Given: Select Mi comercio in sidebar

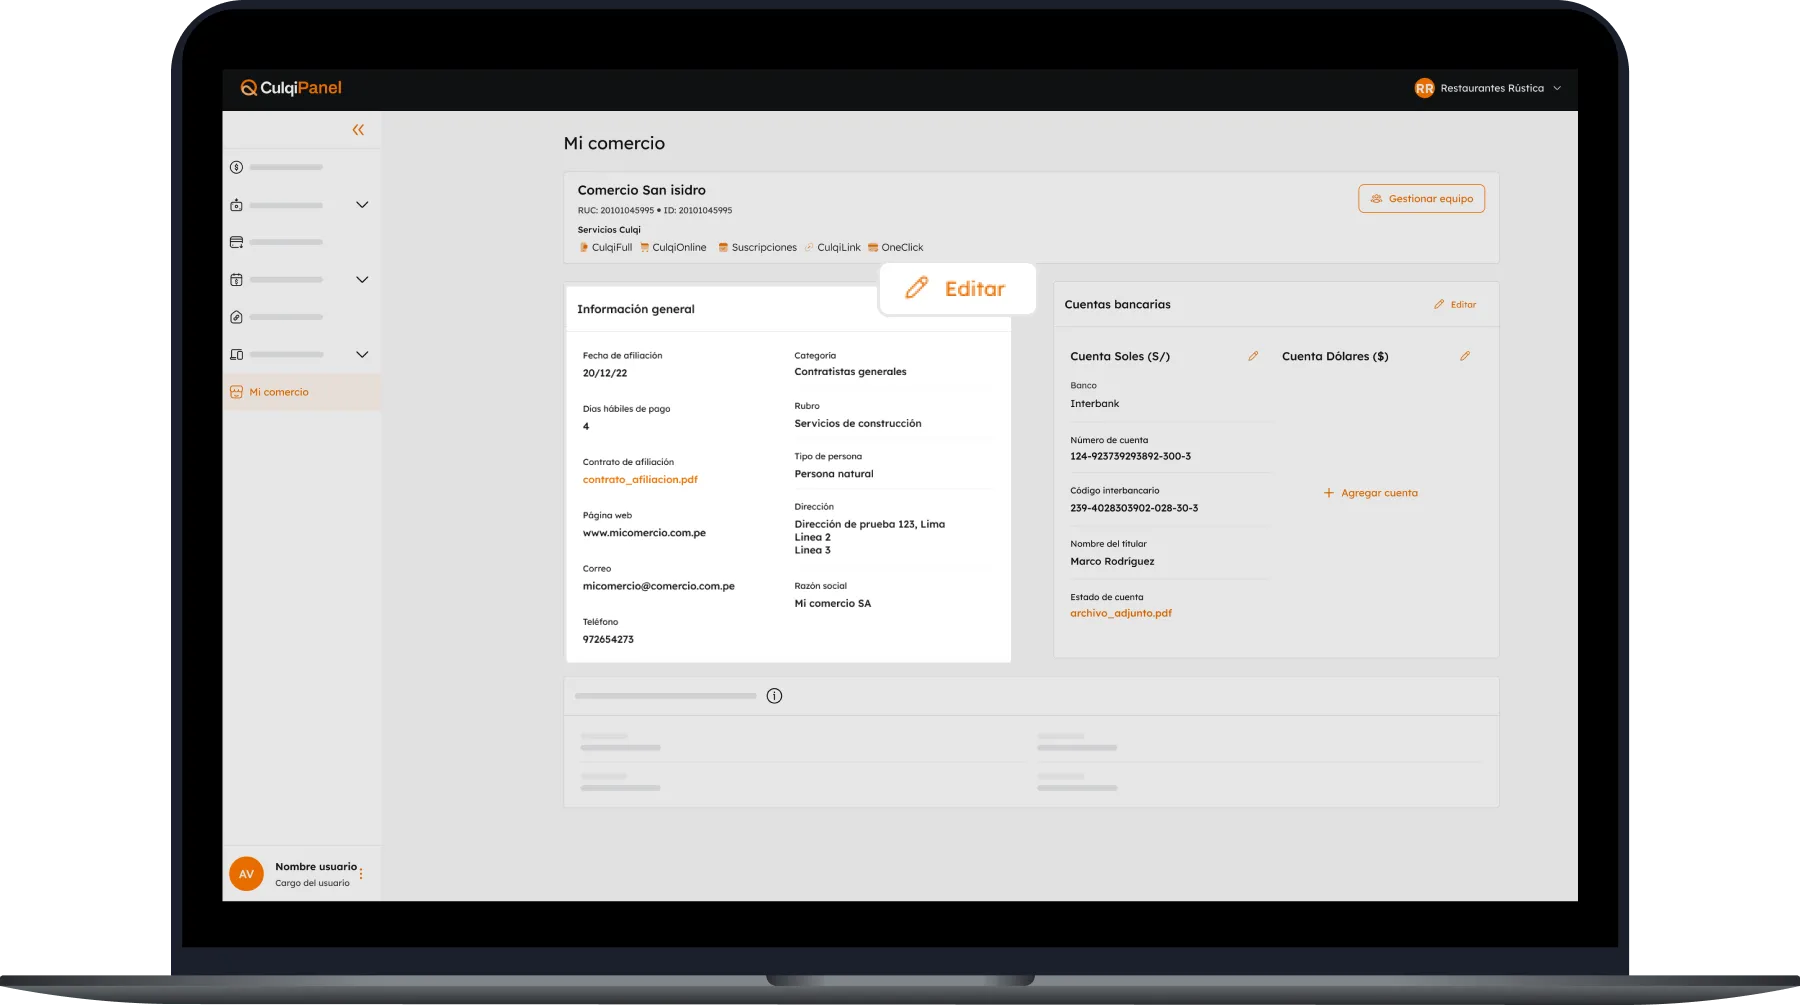Looking at the screenshot, I should coord(279,392).
